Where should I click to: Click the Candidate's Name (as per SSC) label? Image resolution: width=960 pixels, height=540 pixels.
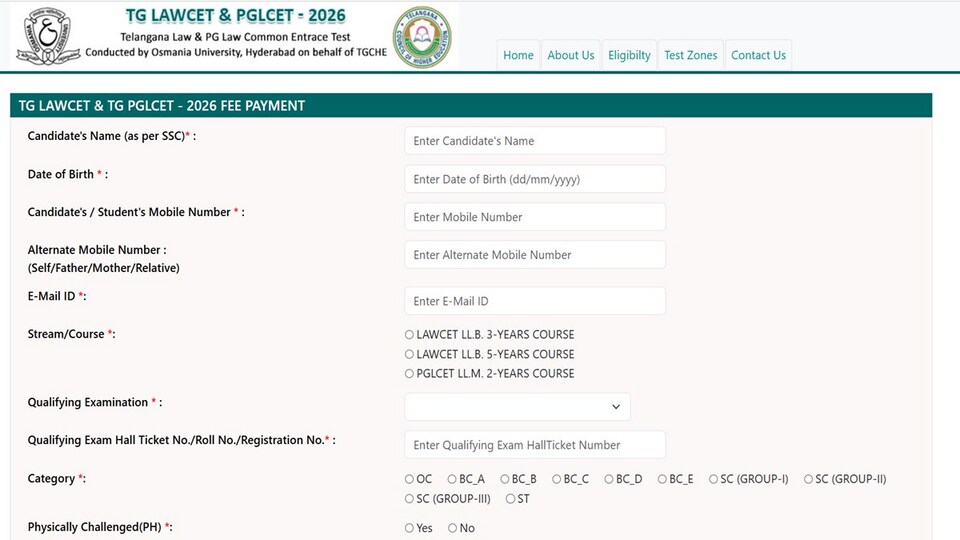(111, 137)
